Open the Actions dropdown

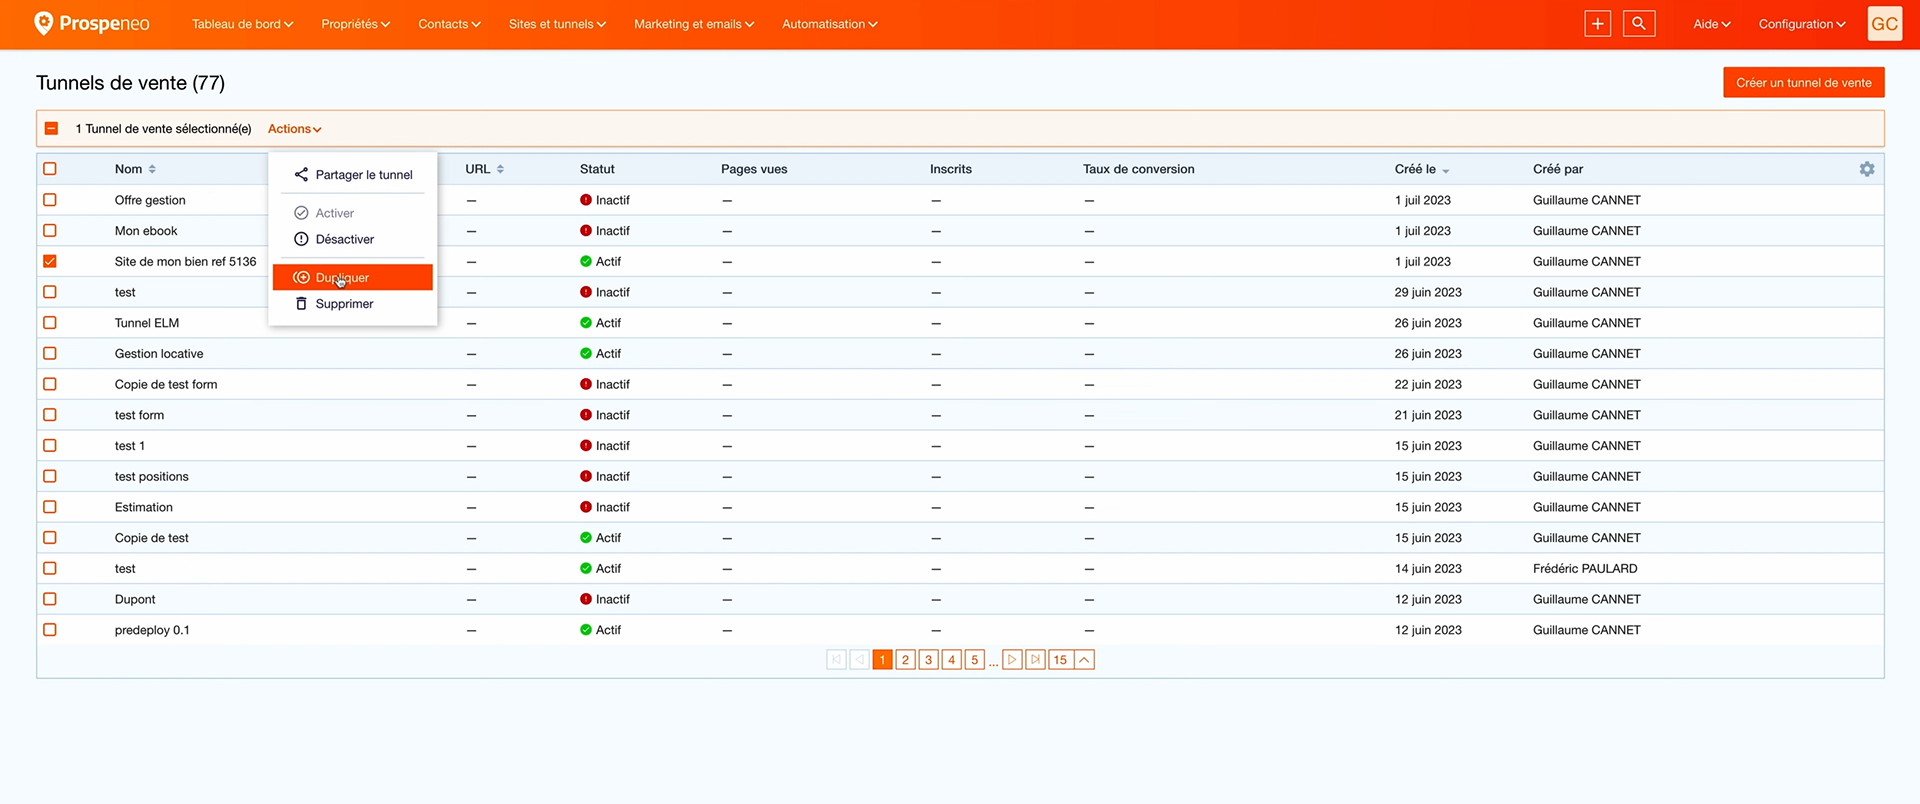[294, 129]
